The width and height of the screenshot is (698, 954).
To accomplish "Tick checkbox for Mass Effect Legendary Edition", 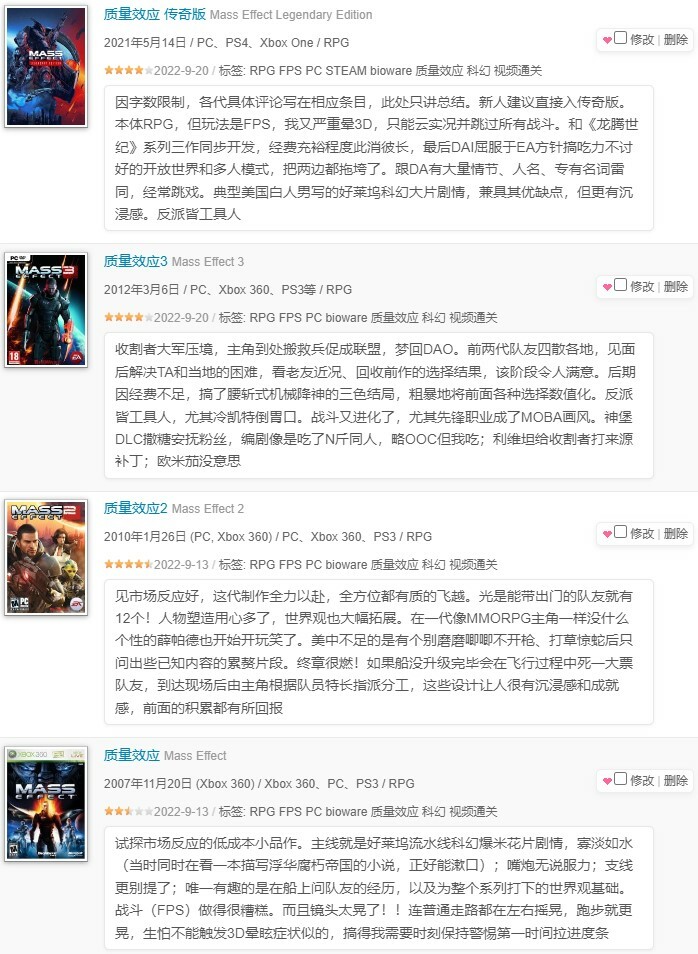I will [x=621, y=38].
